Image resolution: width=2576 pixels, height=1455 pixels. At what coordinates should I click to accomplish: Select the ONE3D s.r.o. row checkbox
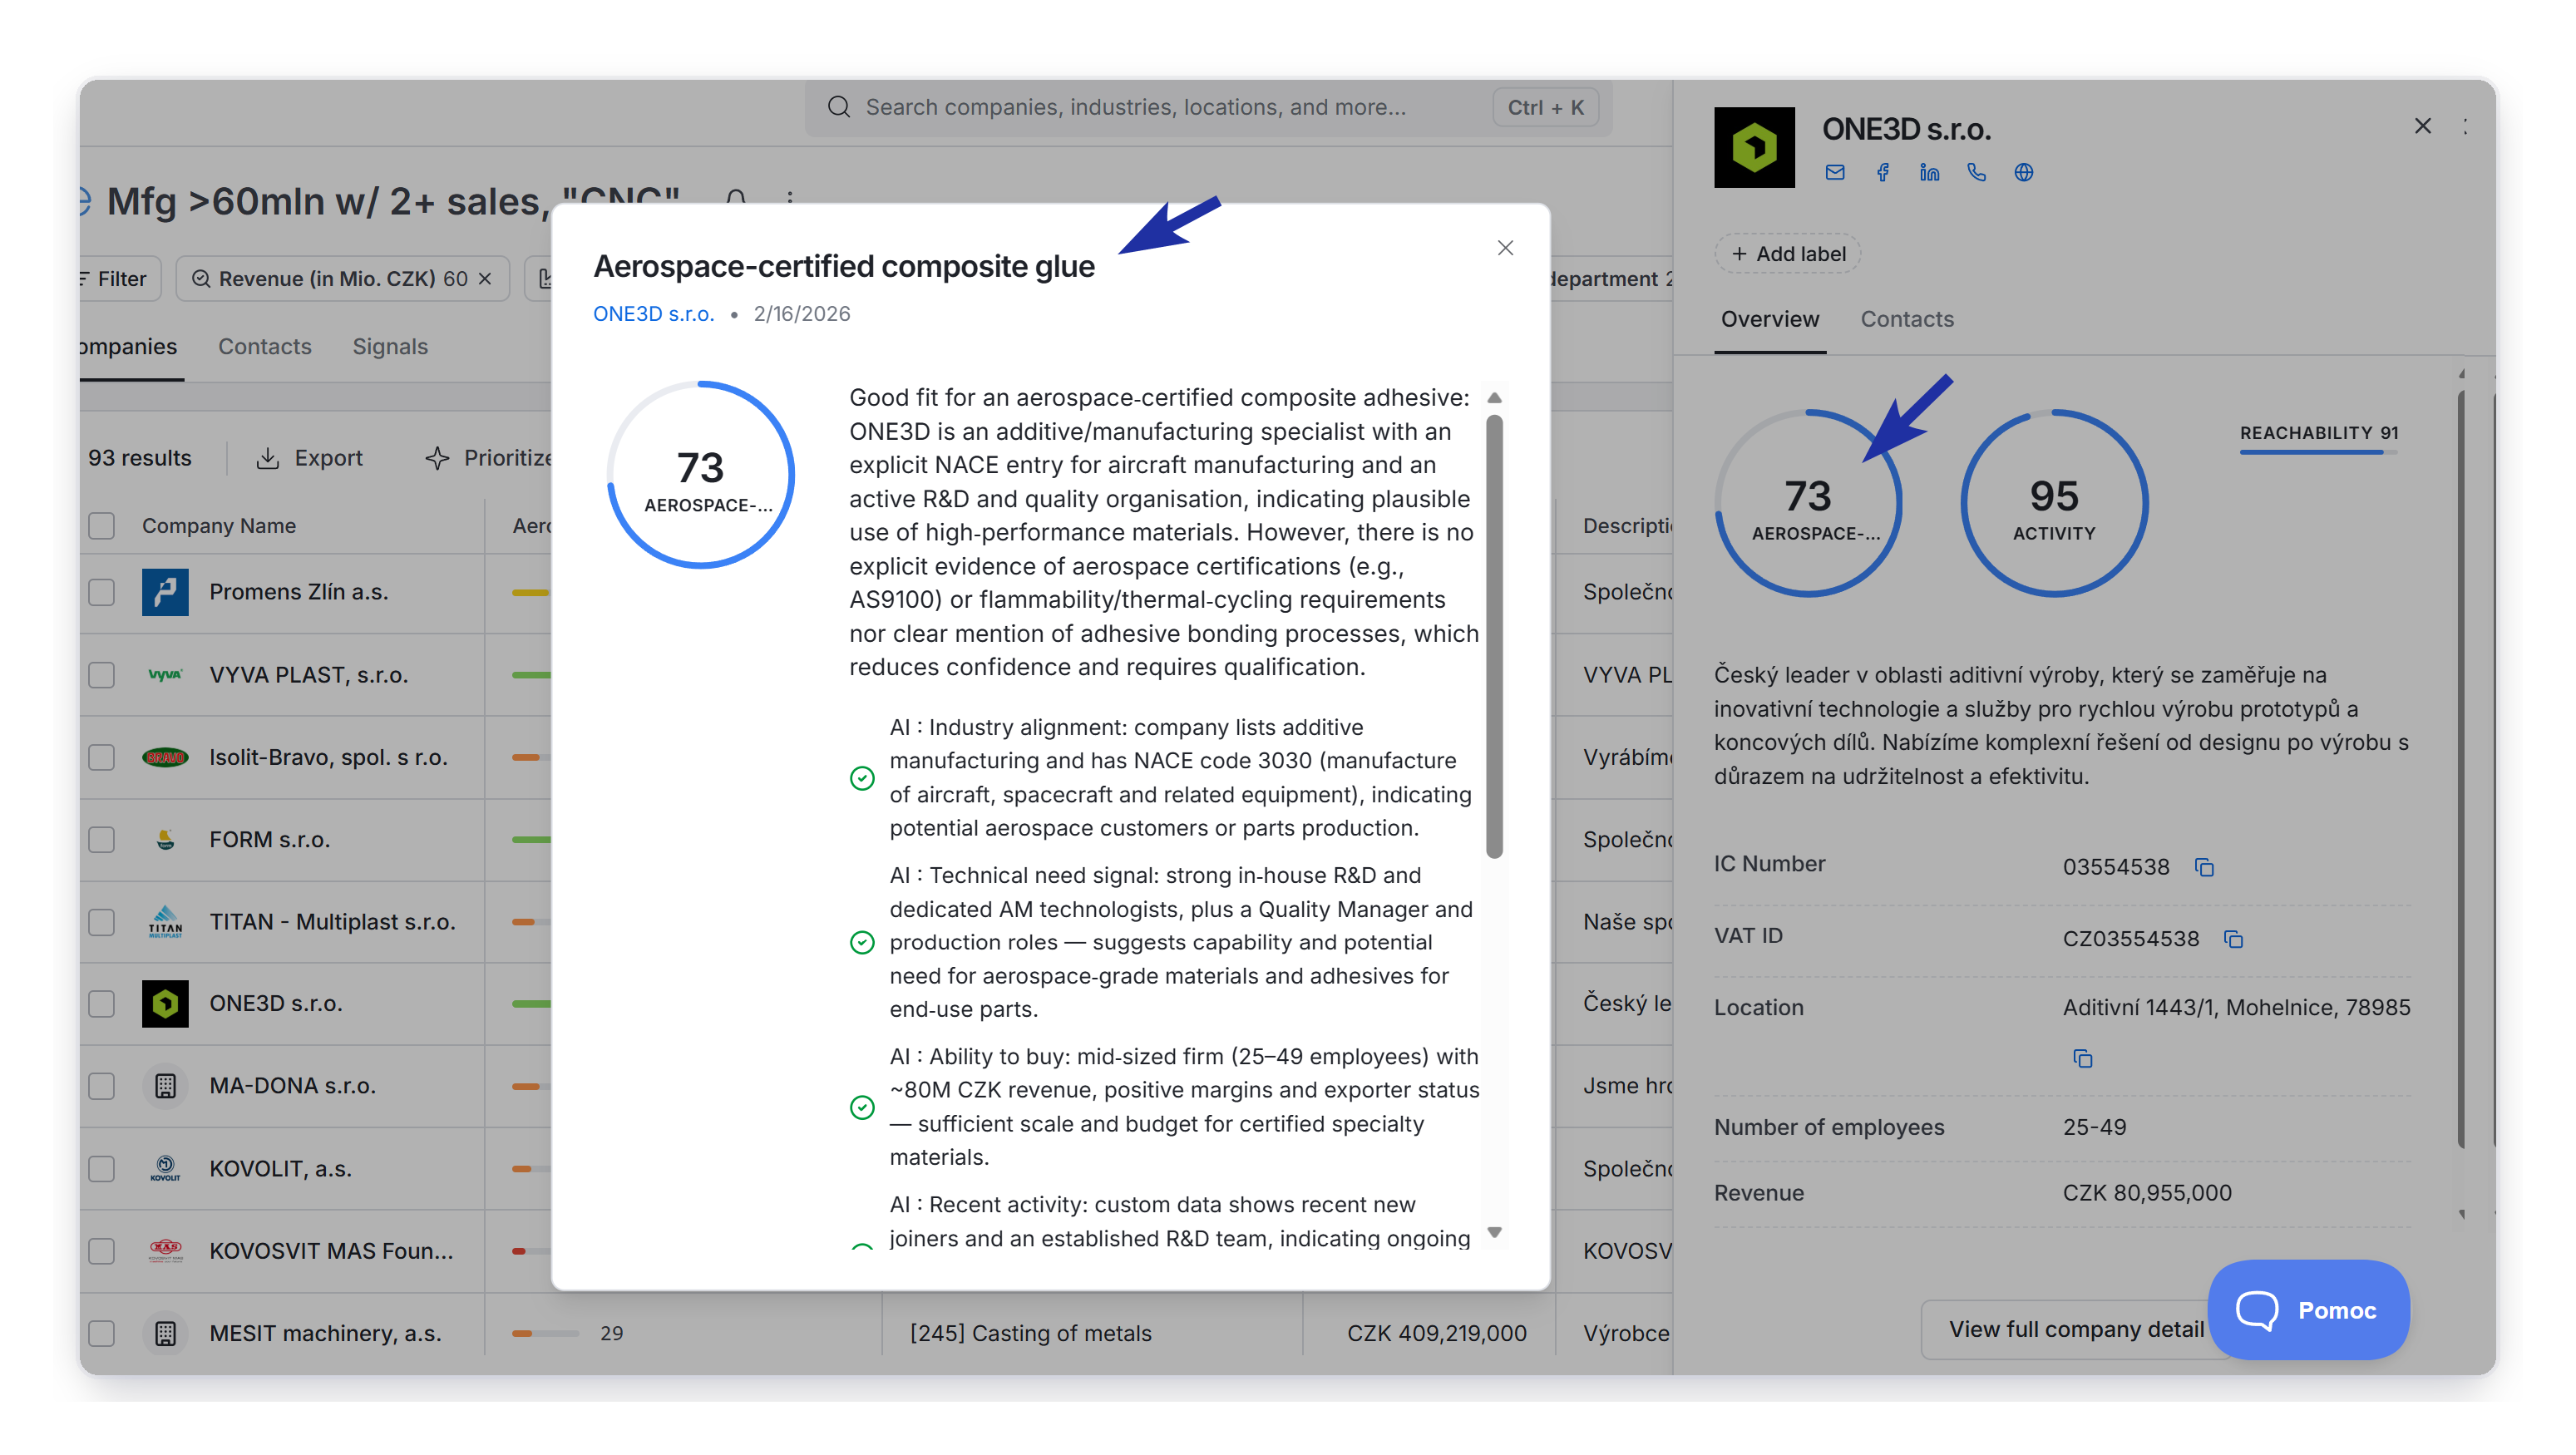101,1003
